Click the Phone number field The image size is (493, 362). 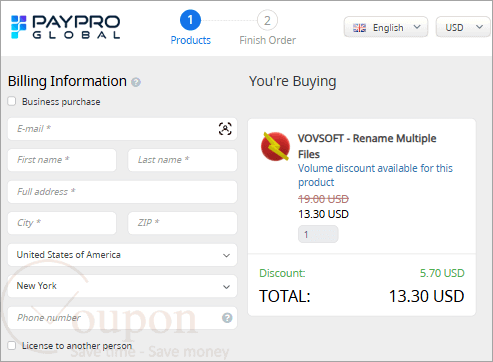click(x=122, y=318)
